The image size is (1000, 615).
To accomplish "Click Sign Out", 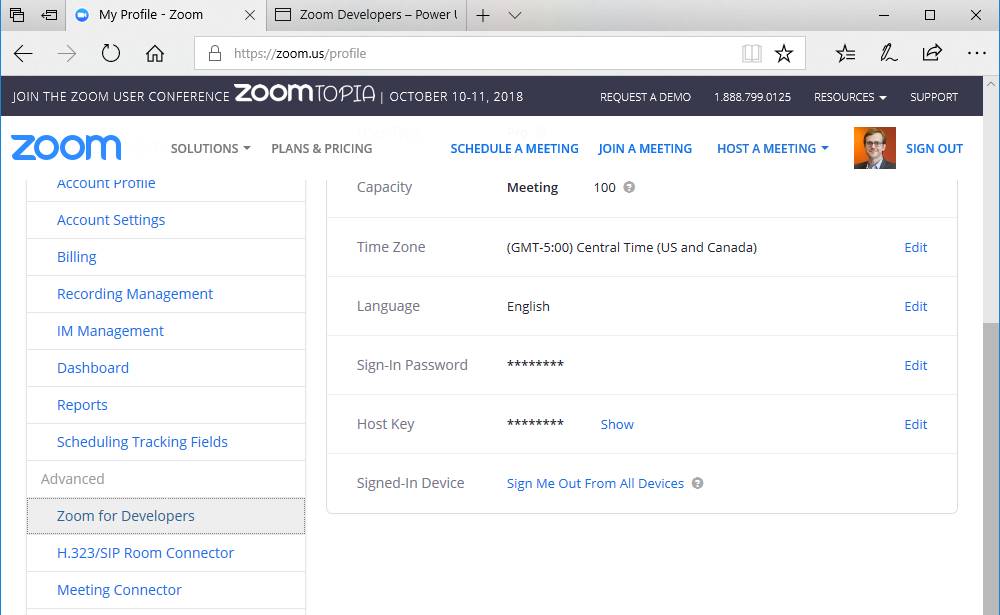I will point(934,149).
